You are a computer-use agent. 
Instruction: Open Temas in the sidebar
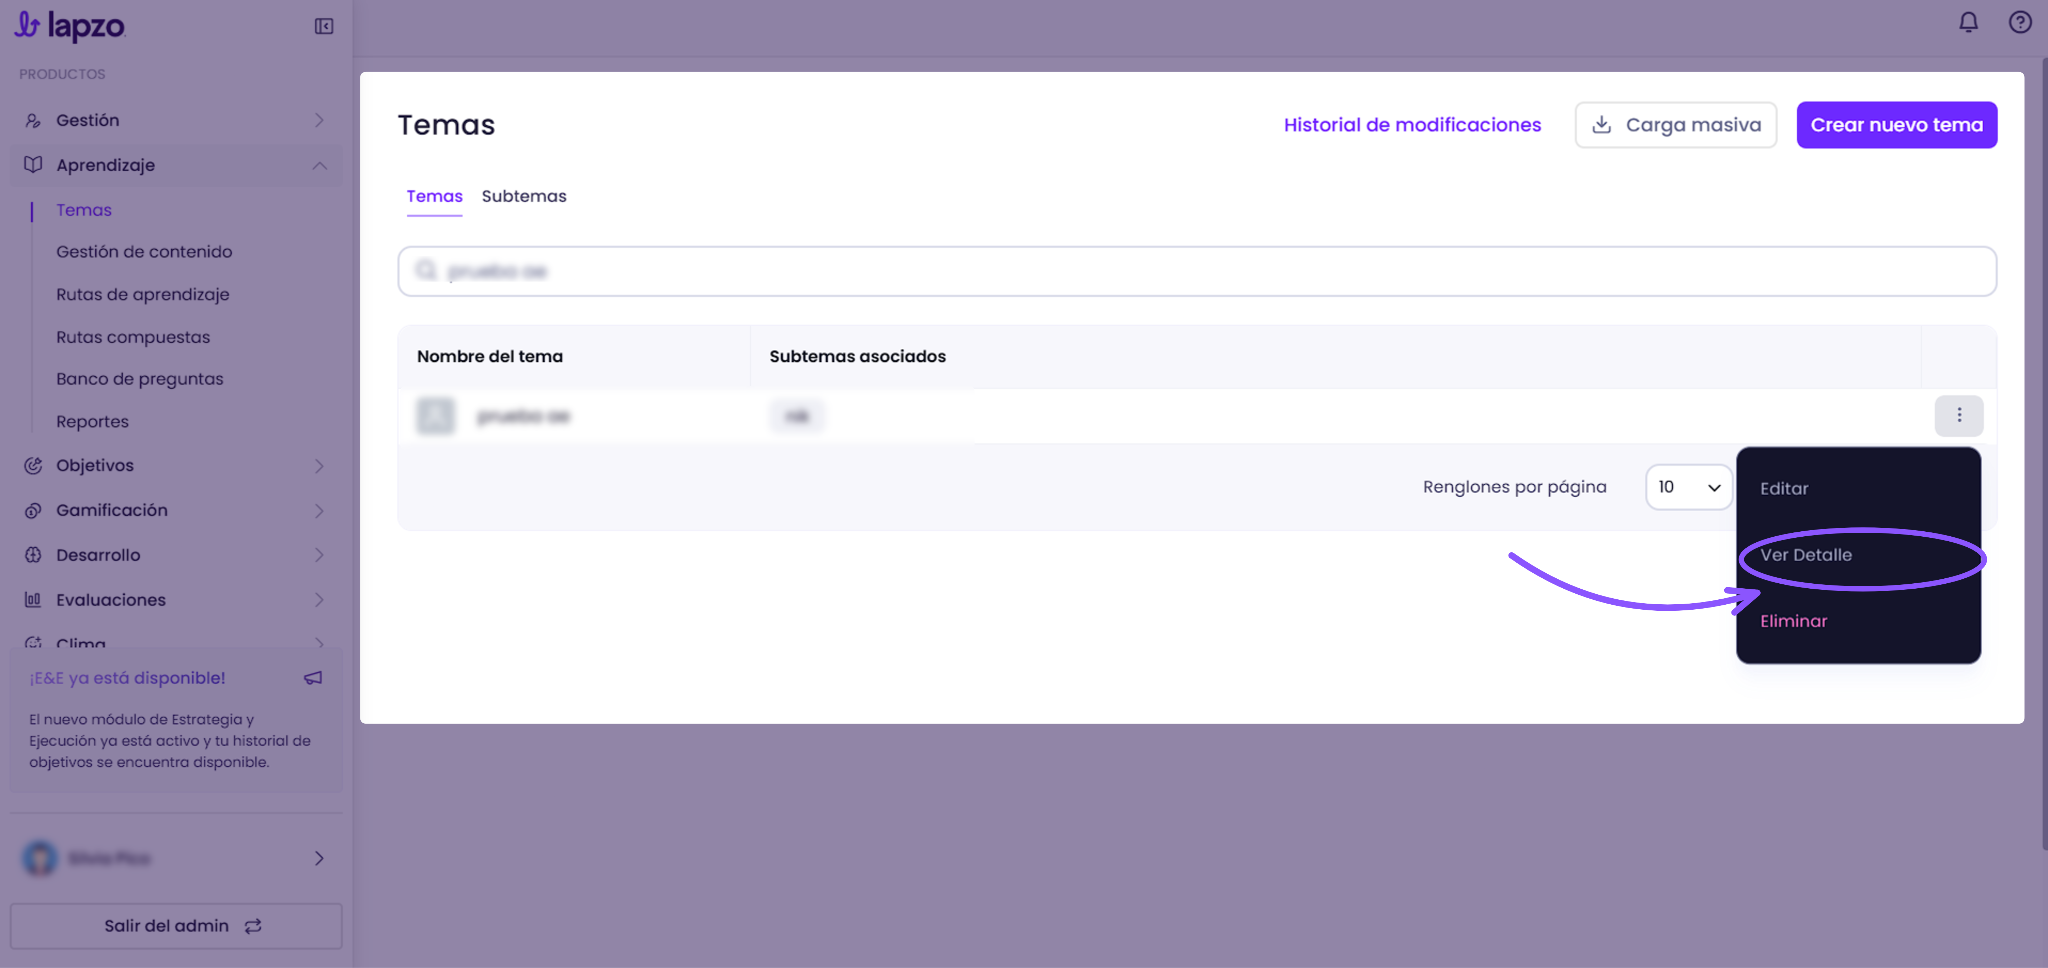[x=84, y=210]
